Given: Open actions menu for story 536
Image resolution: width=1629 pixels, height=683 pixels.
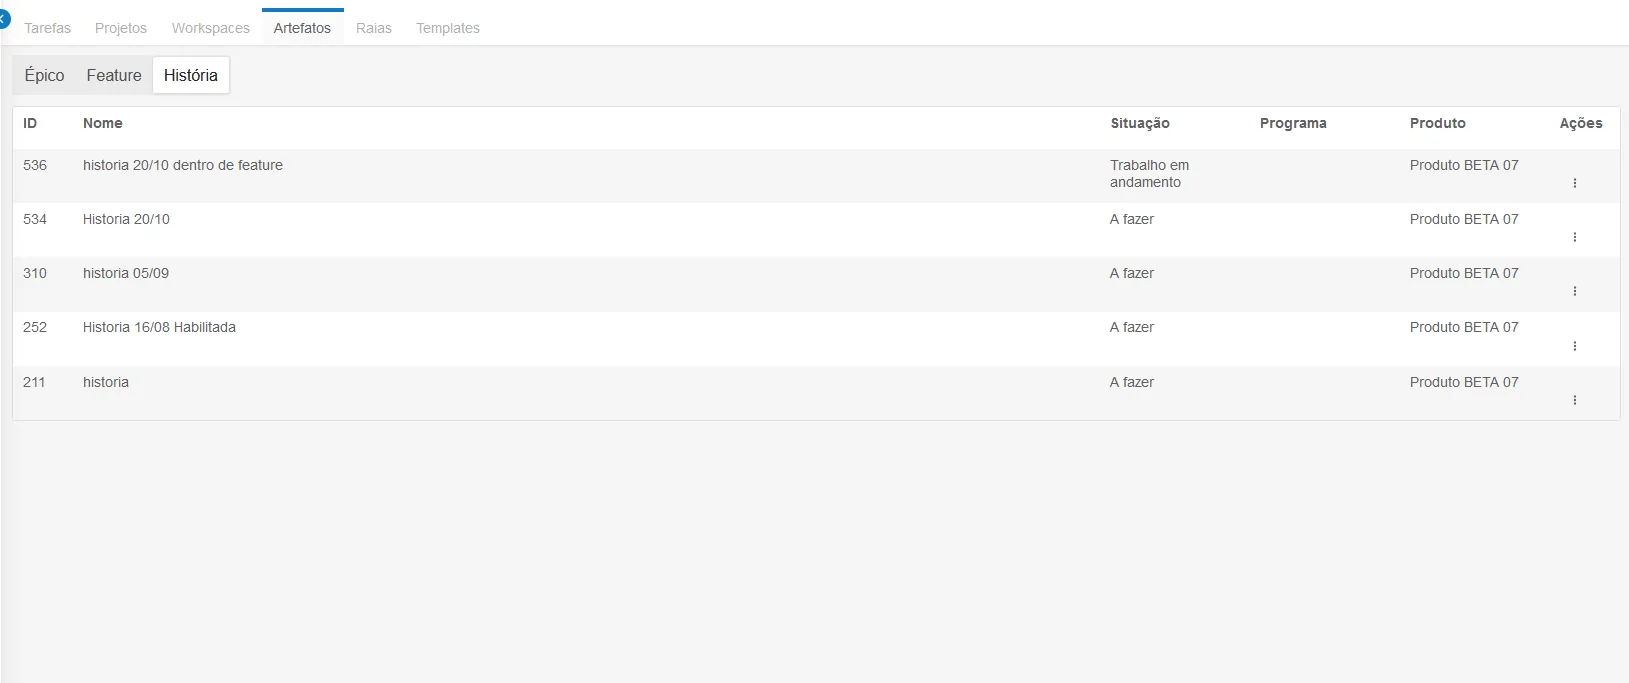Looking at the screenshot, I should click(x=1574, y=183).
